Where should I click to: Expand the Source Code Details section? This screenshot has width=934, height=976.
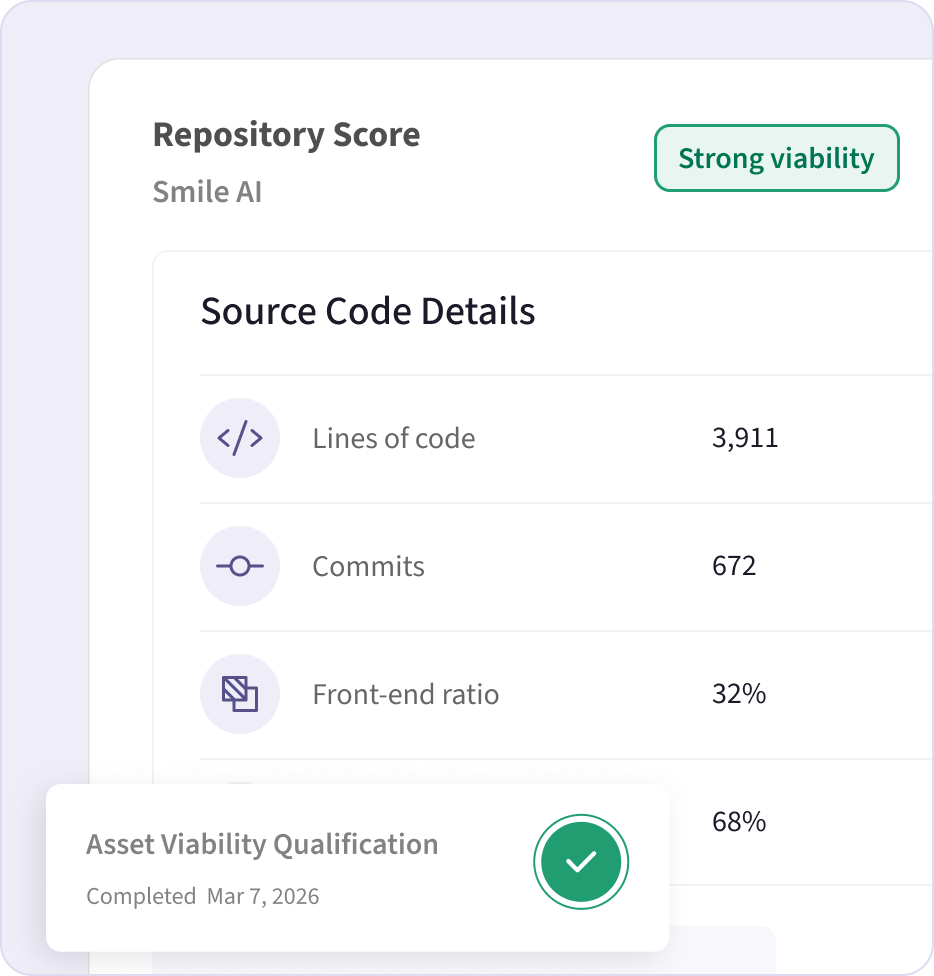pos(368,311)
